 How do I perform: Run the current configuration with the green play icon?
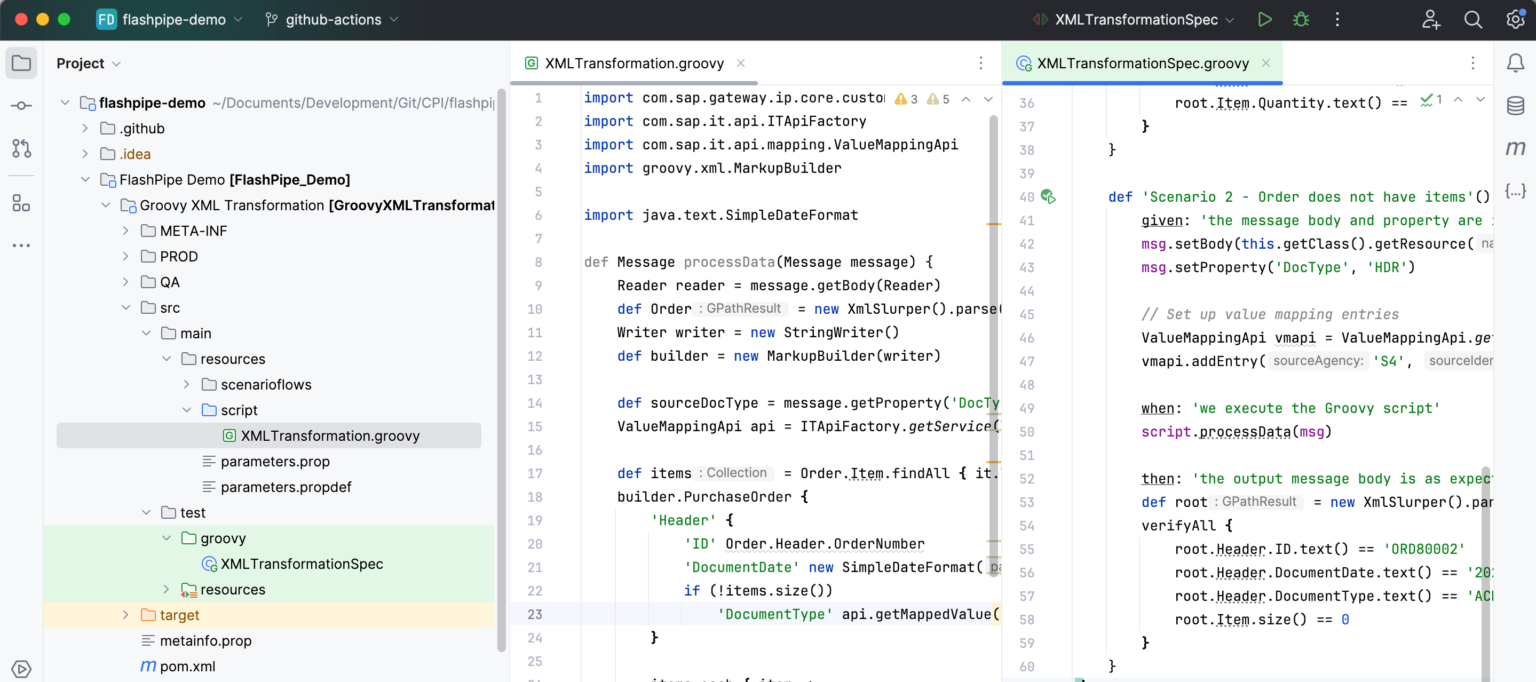pyautogui.click(x=1264, y=18)
